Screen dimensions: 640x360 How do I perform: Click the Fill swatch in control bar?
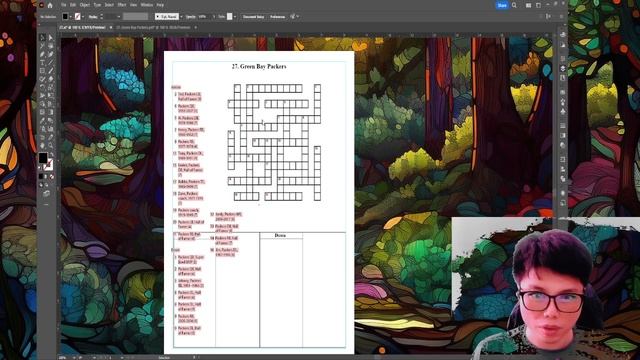(65, 17)
